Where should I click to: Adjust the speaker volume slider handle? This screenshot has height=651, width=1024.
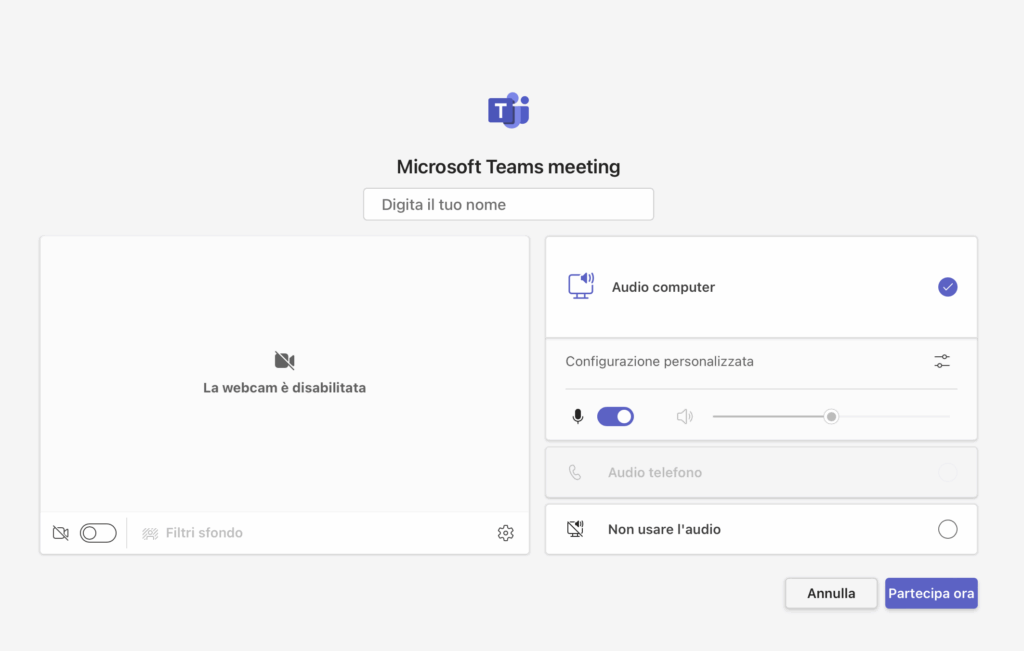pos(831,417)
